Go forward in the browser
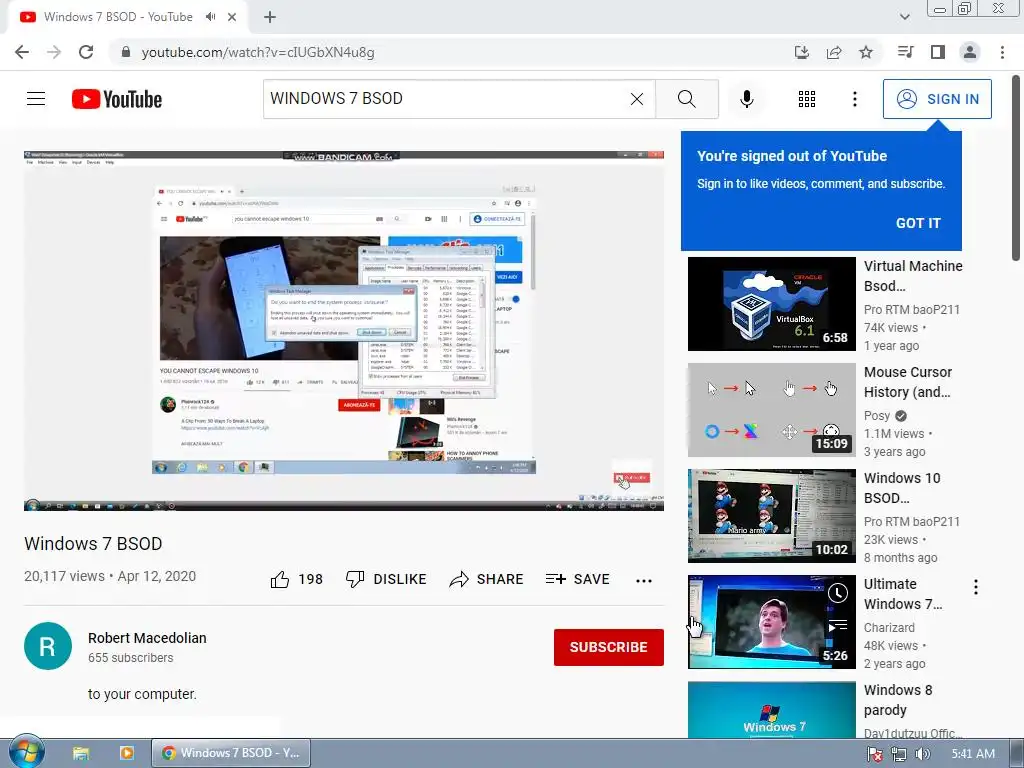 coord(54,52)
